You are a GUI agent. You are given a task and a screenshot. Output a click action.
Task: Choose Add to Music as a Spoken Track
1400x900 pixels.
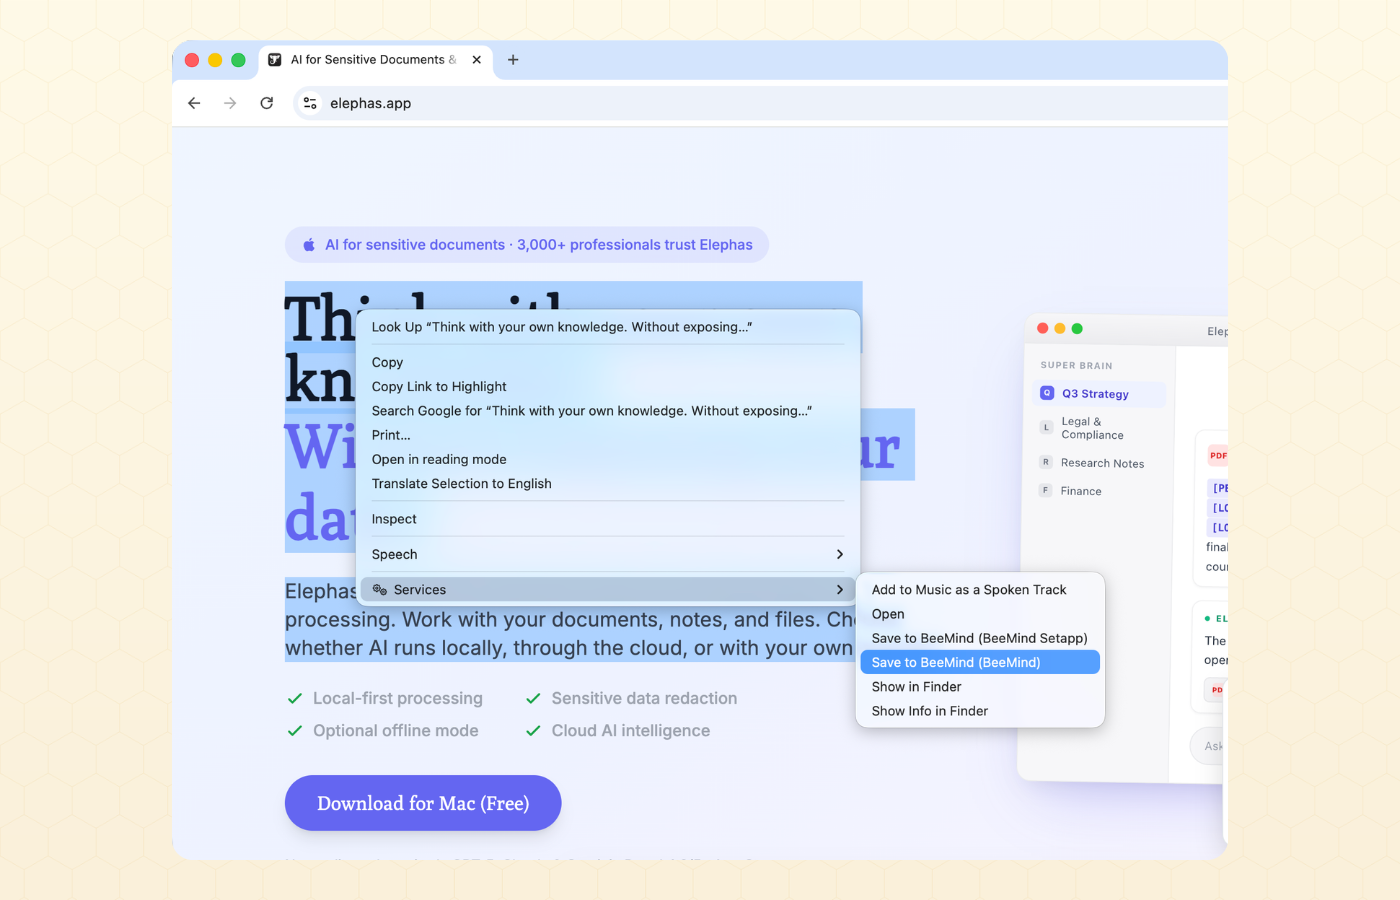click(x=980, y=590)
